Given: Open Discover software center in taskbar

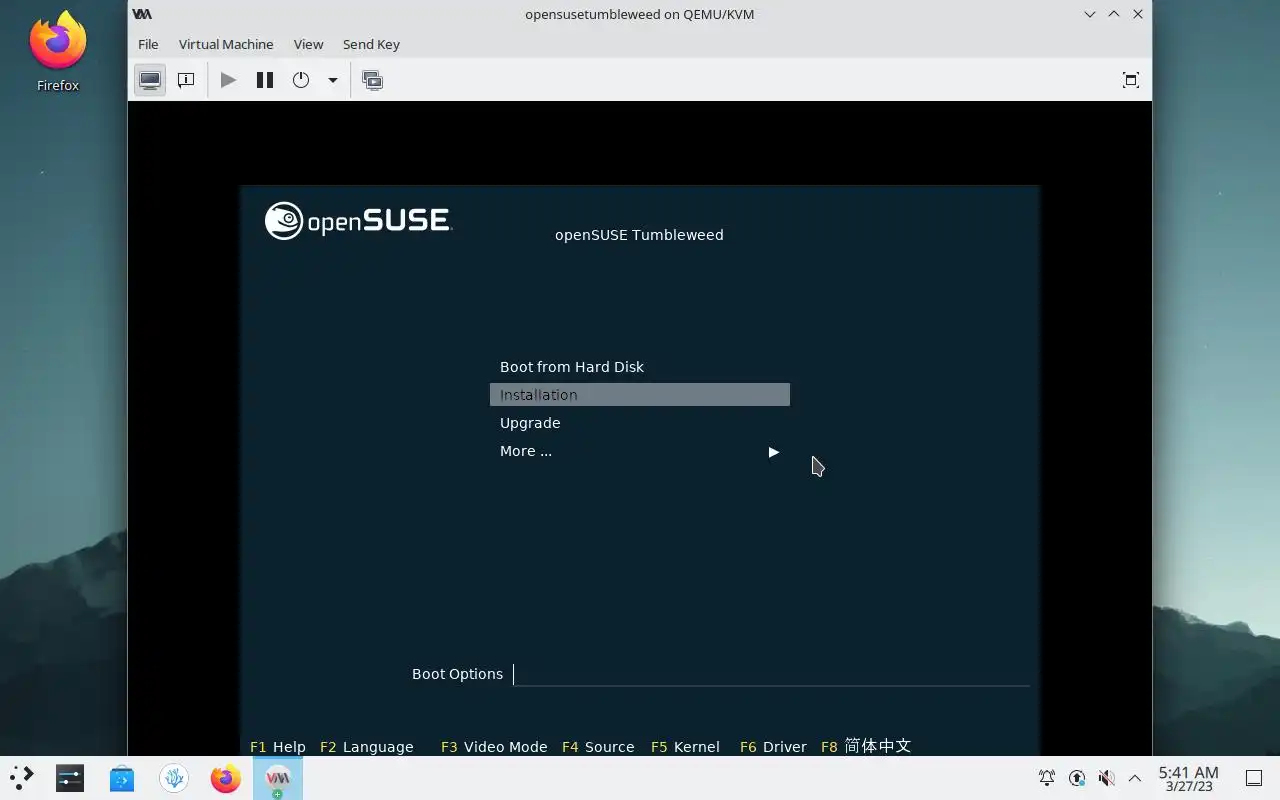Looking at the screenshot, I should (x=122, y=778).
